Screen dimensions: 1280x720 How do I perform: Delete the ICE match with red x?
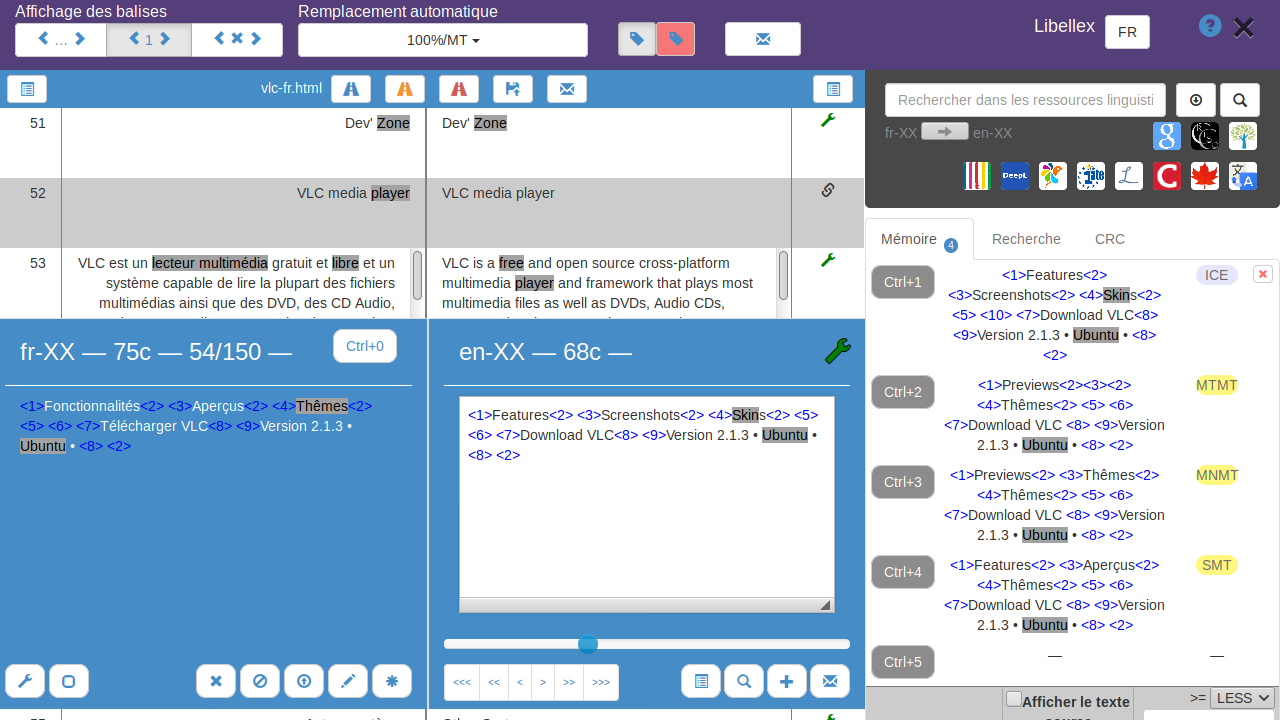[1262, 274]
